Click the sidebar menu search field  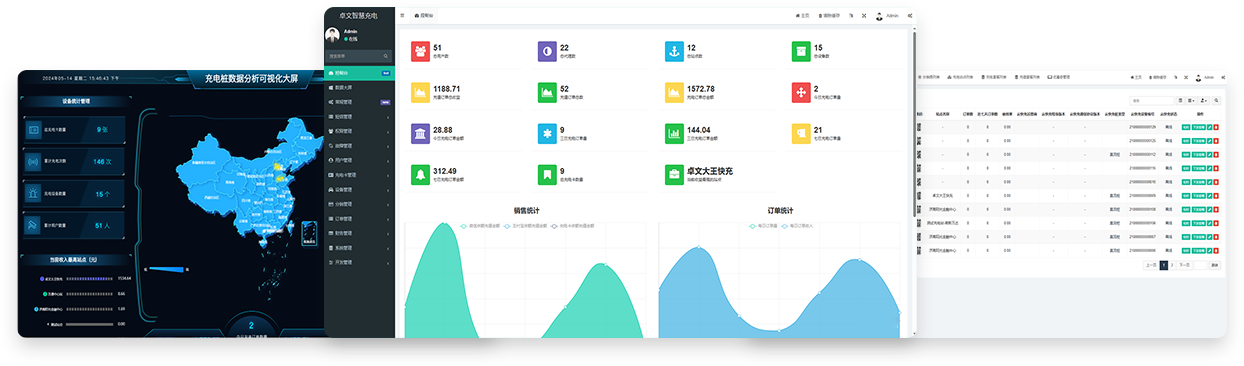tap(359, 56)
